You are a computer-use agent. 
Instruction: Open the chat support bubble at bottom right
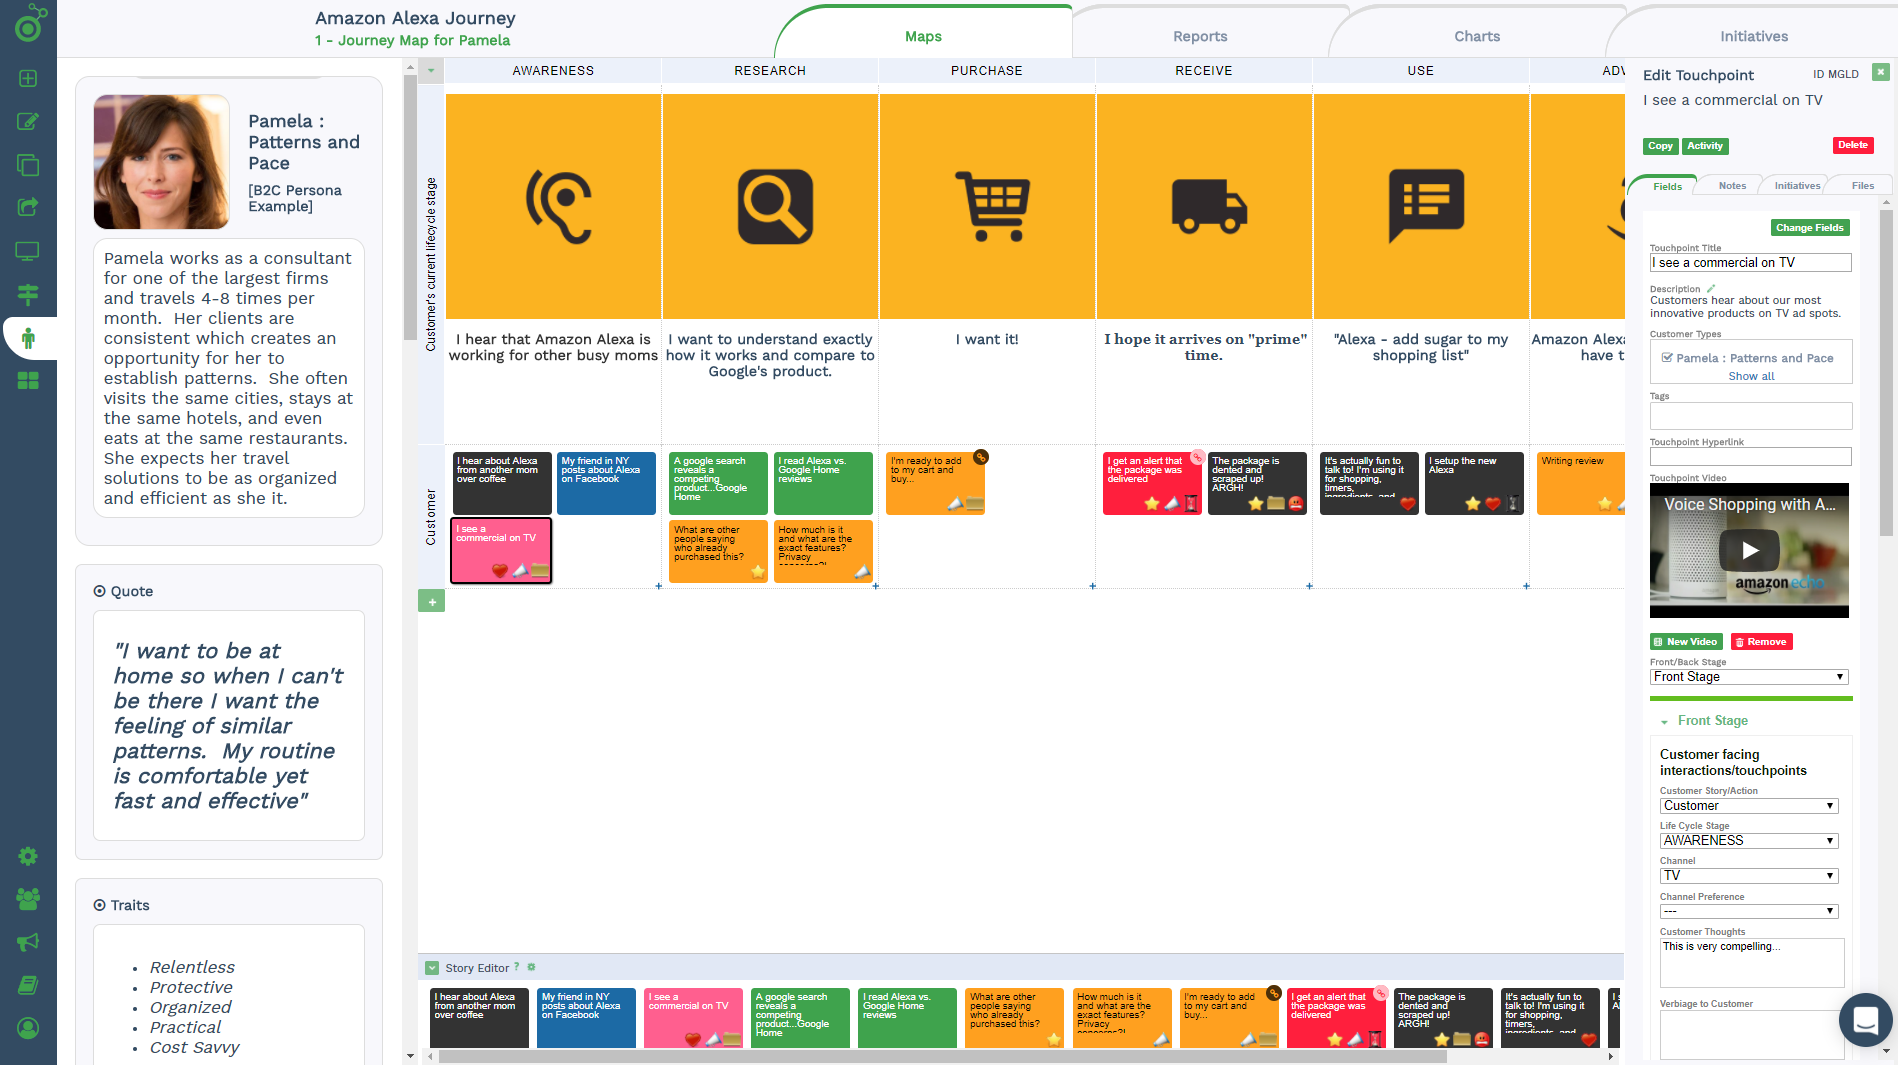(1865, 1020)
